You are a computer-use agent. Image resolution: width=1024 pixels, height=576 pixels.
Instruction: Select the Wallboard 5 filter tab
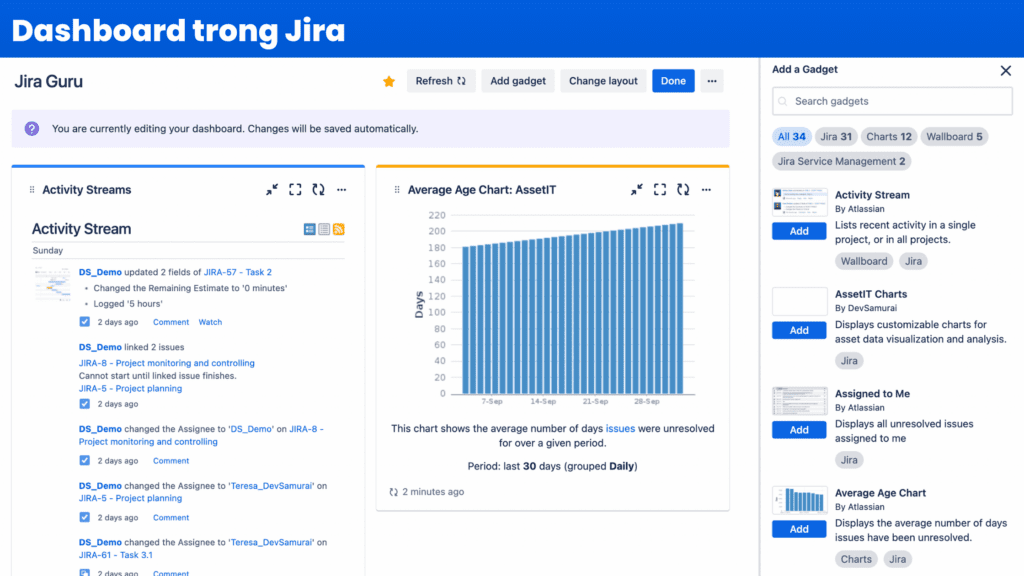[x=954, y=136]
